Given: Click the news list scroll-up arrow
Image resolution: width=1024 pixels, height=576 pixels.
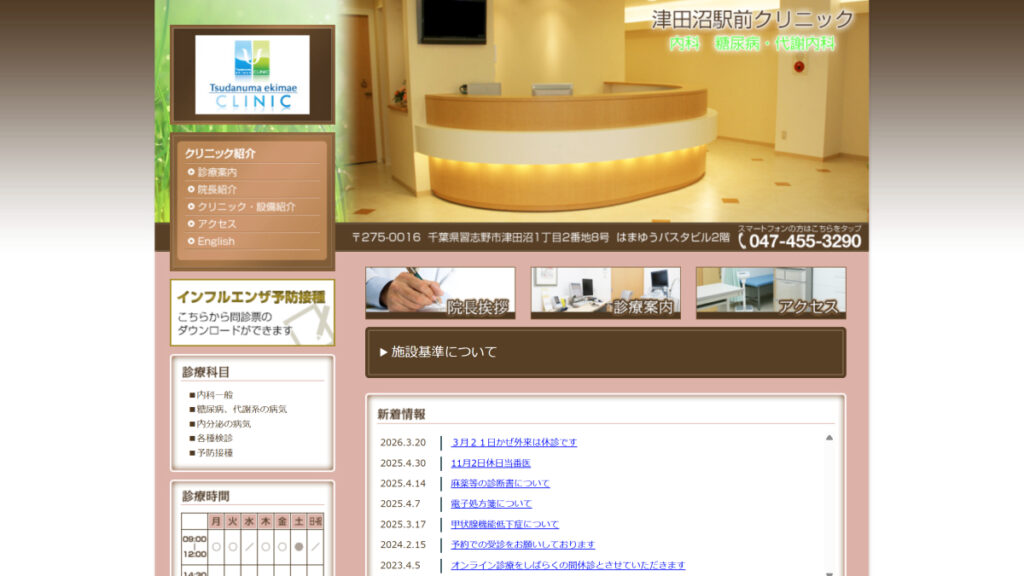Looking at the screenshot, I should tap(829, 438).
